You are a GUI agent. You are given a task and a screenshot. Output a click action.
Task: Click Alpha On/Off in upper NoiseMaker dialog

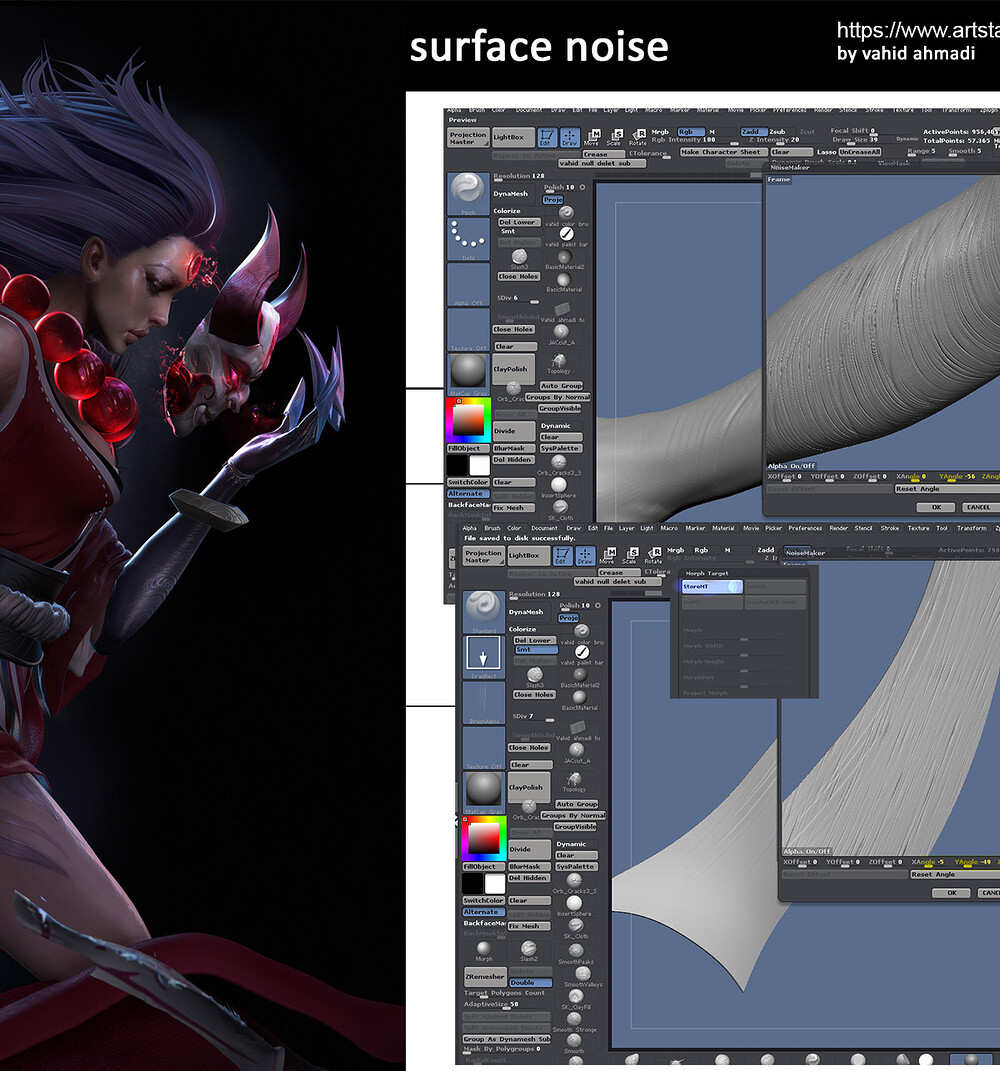(791, 466)
